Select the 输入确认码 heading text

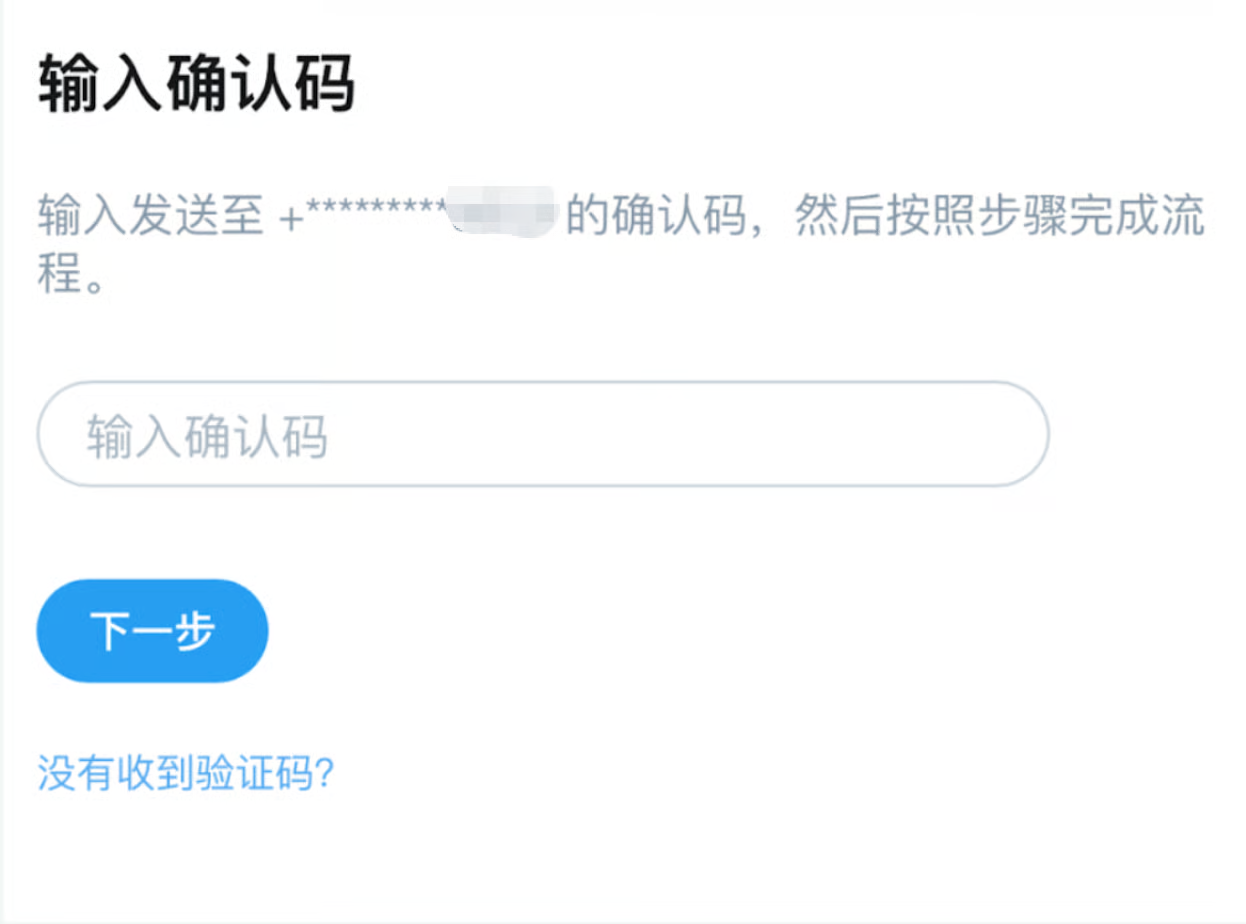point(197,85)
